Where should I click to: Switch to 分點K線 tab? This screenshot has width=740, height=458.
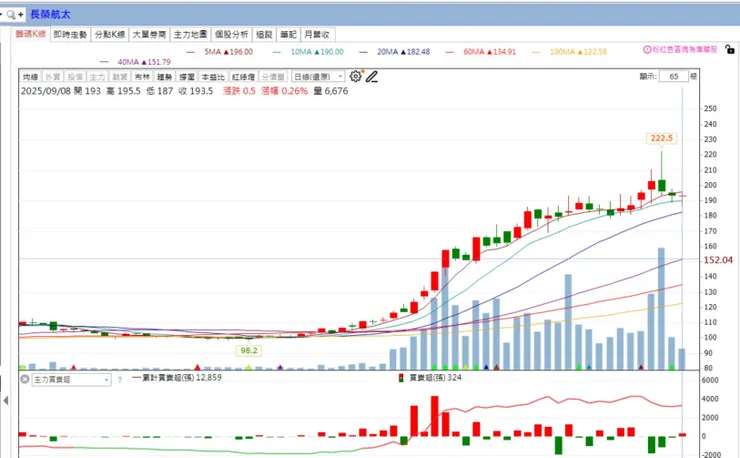coord(109,34)
